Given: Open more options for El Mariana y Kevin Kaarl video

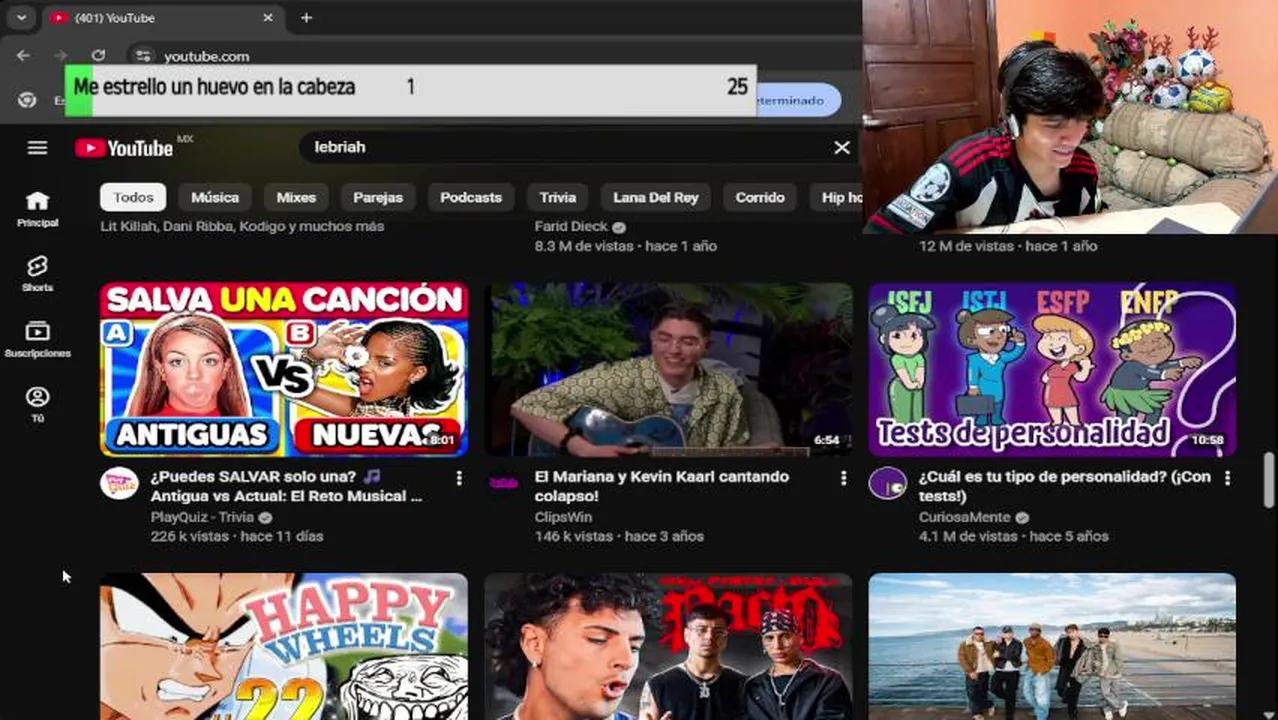Looking at the screenshot, I should point(843,478).
